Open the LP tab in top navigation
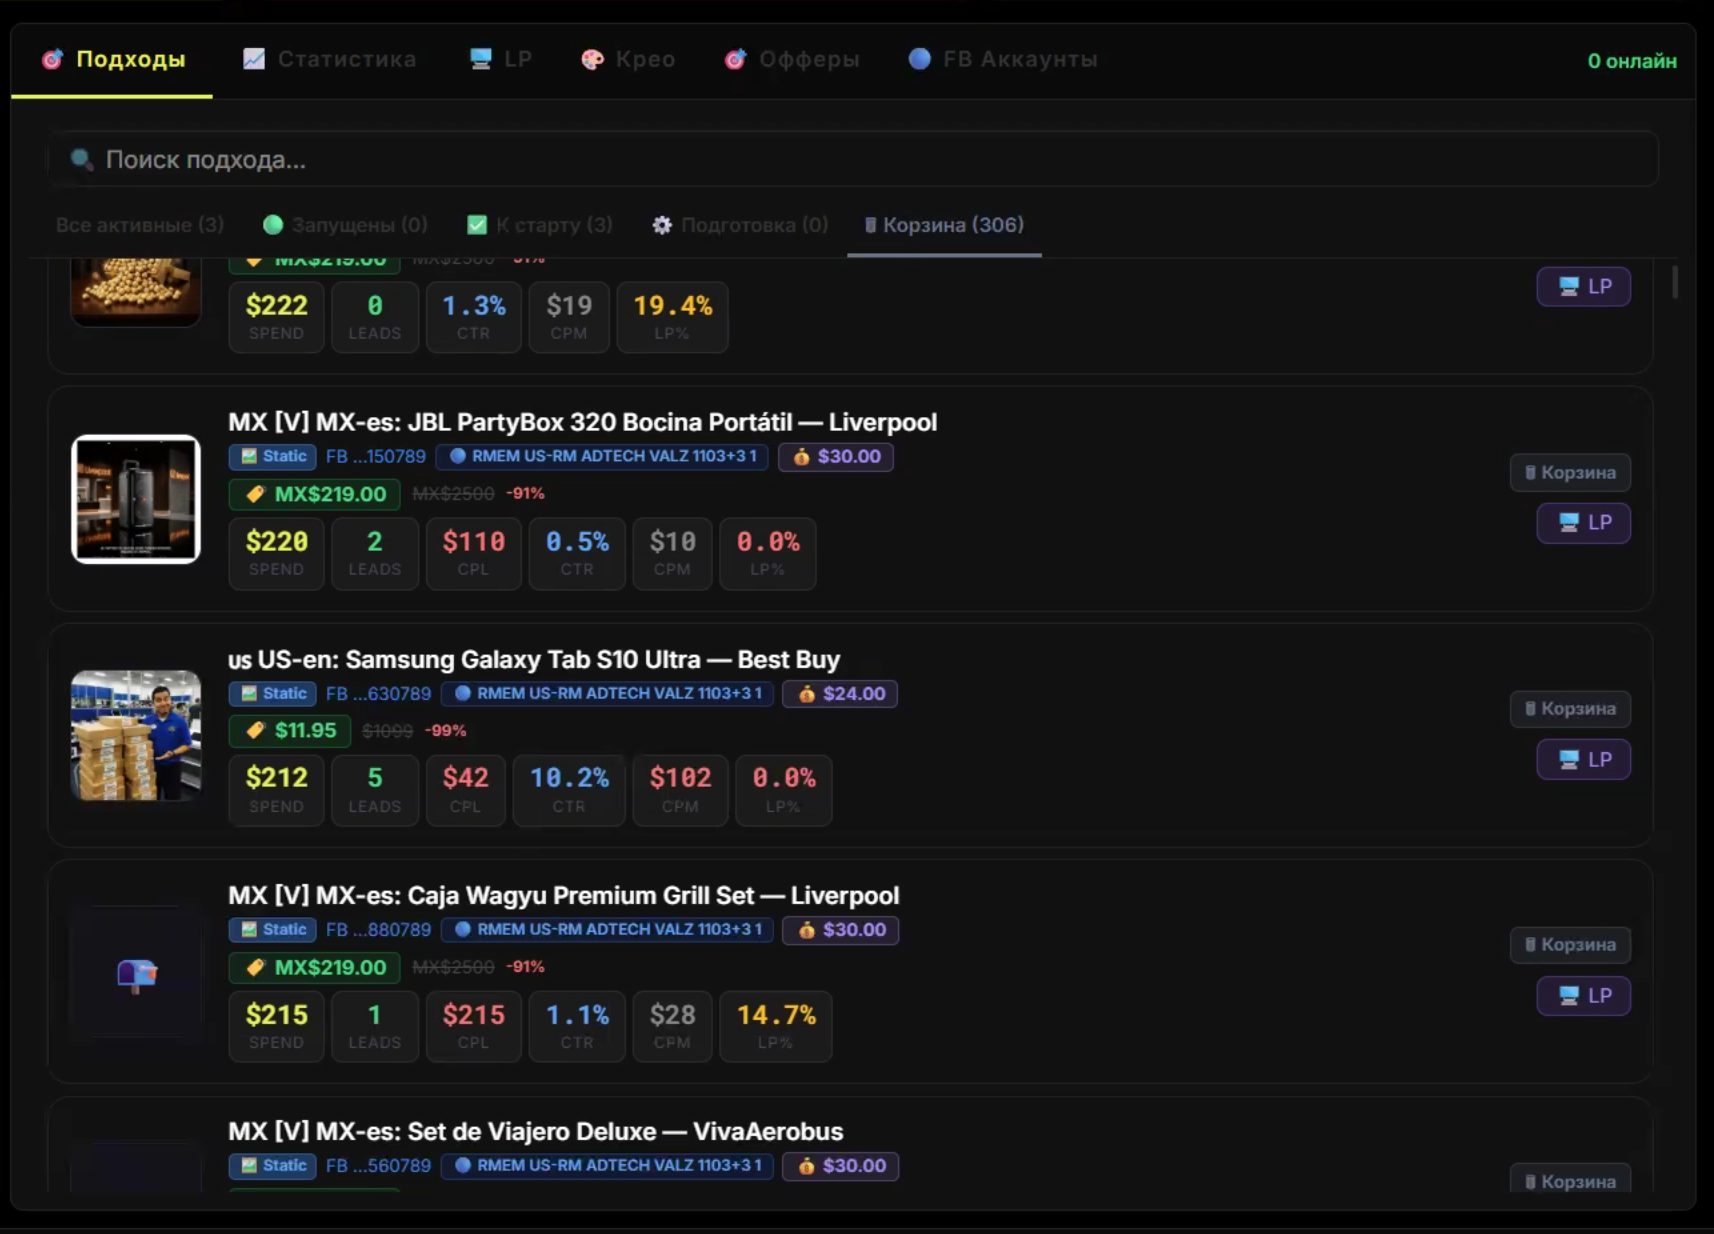The width and height of the screenshot is (1714, 1234). click(500, 59)
